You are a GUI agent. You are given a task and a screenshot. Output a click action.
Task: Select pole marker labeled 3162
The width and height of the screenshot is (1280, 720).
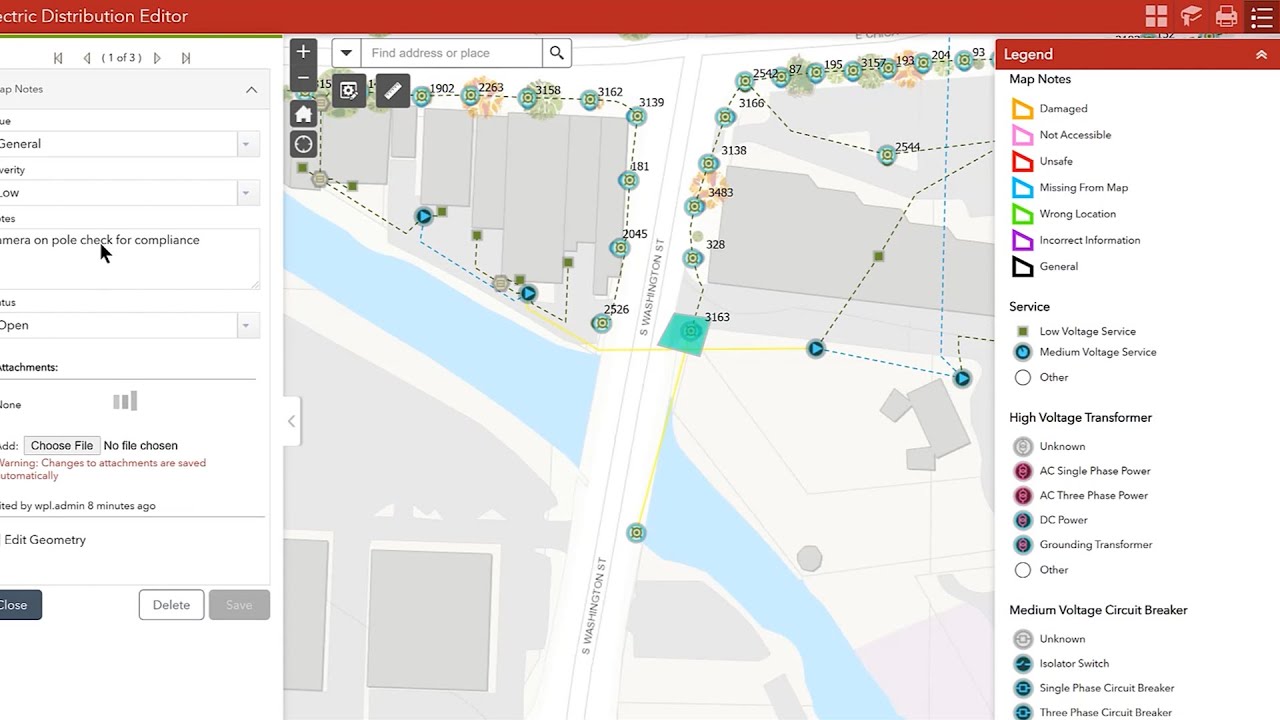(x=590, y=100)
